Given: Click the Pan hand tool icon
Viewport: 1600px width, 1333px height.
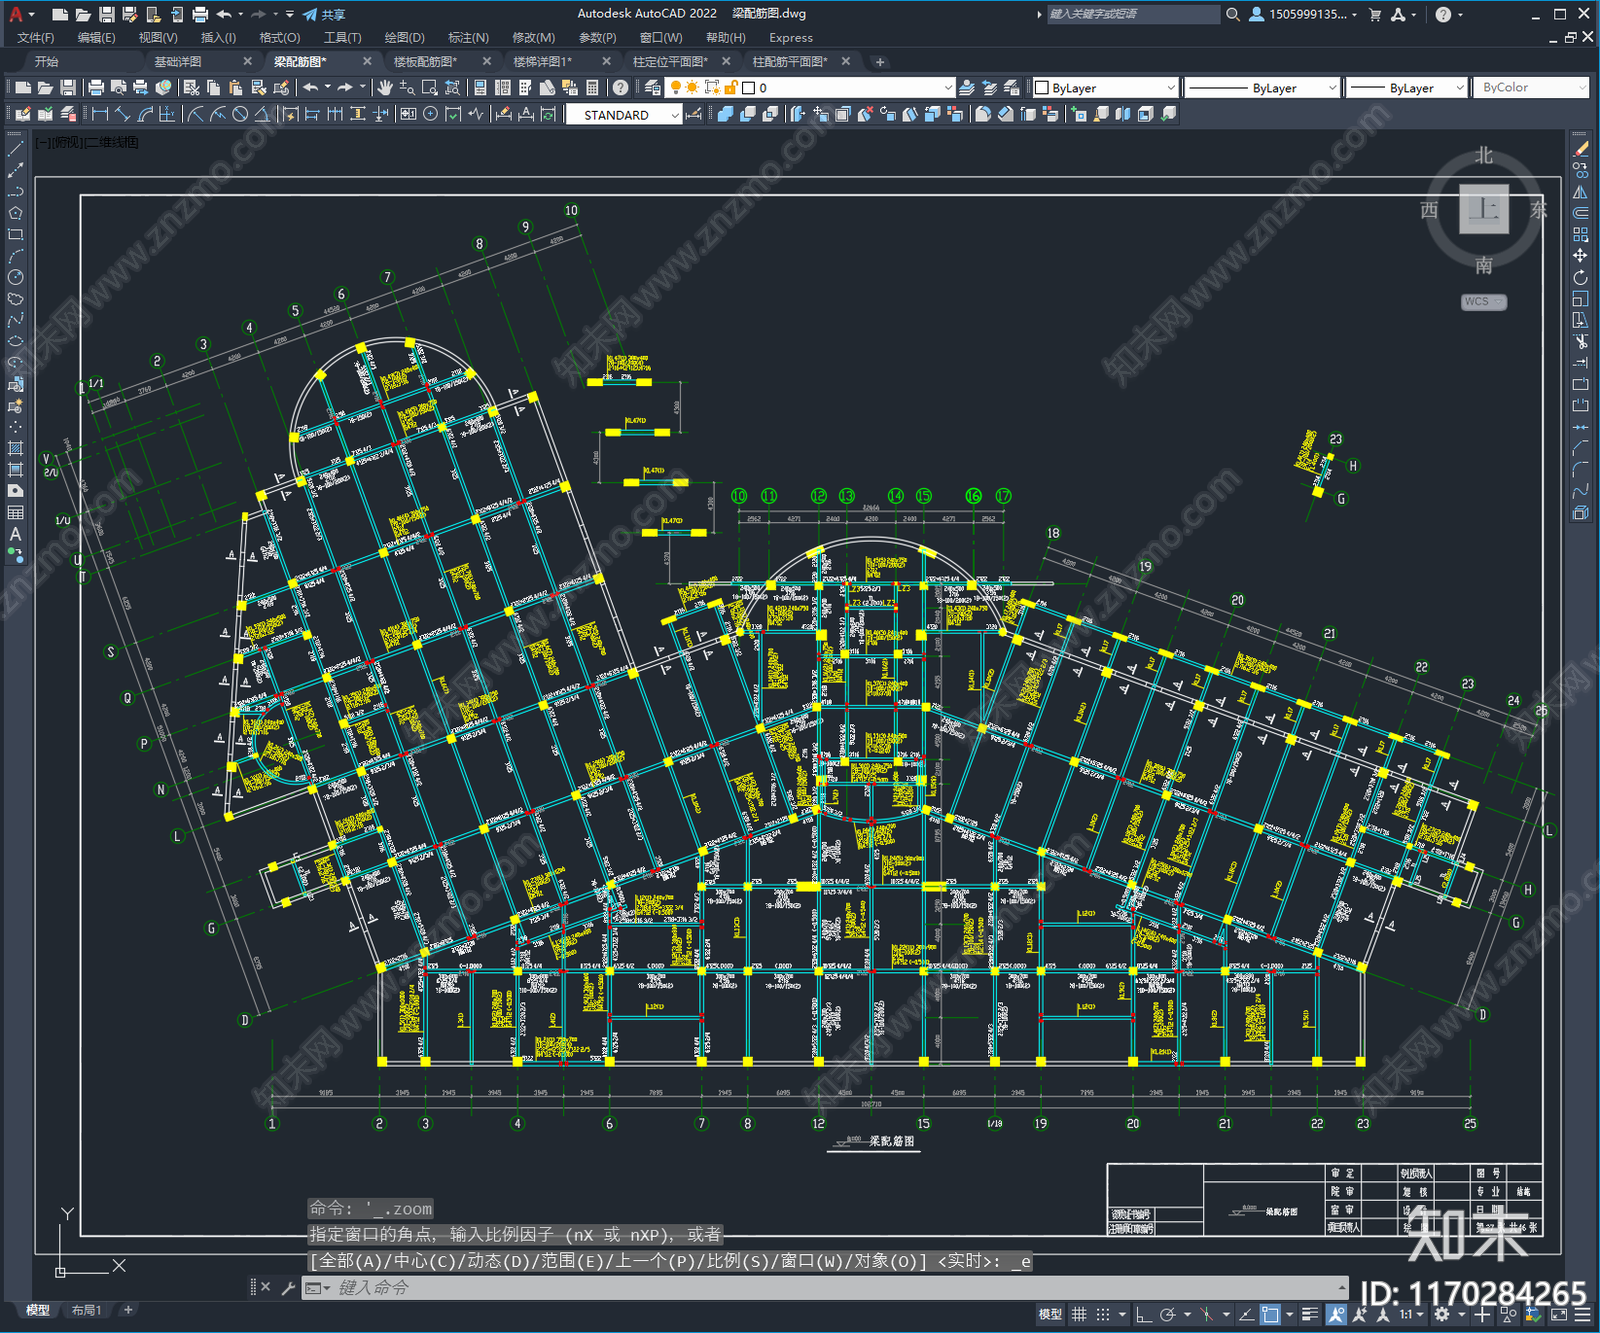Looking at the screenshot, I should point(385,88).
